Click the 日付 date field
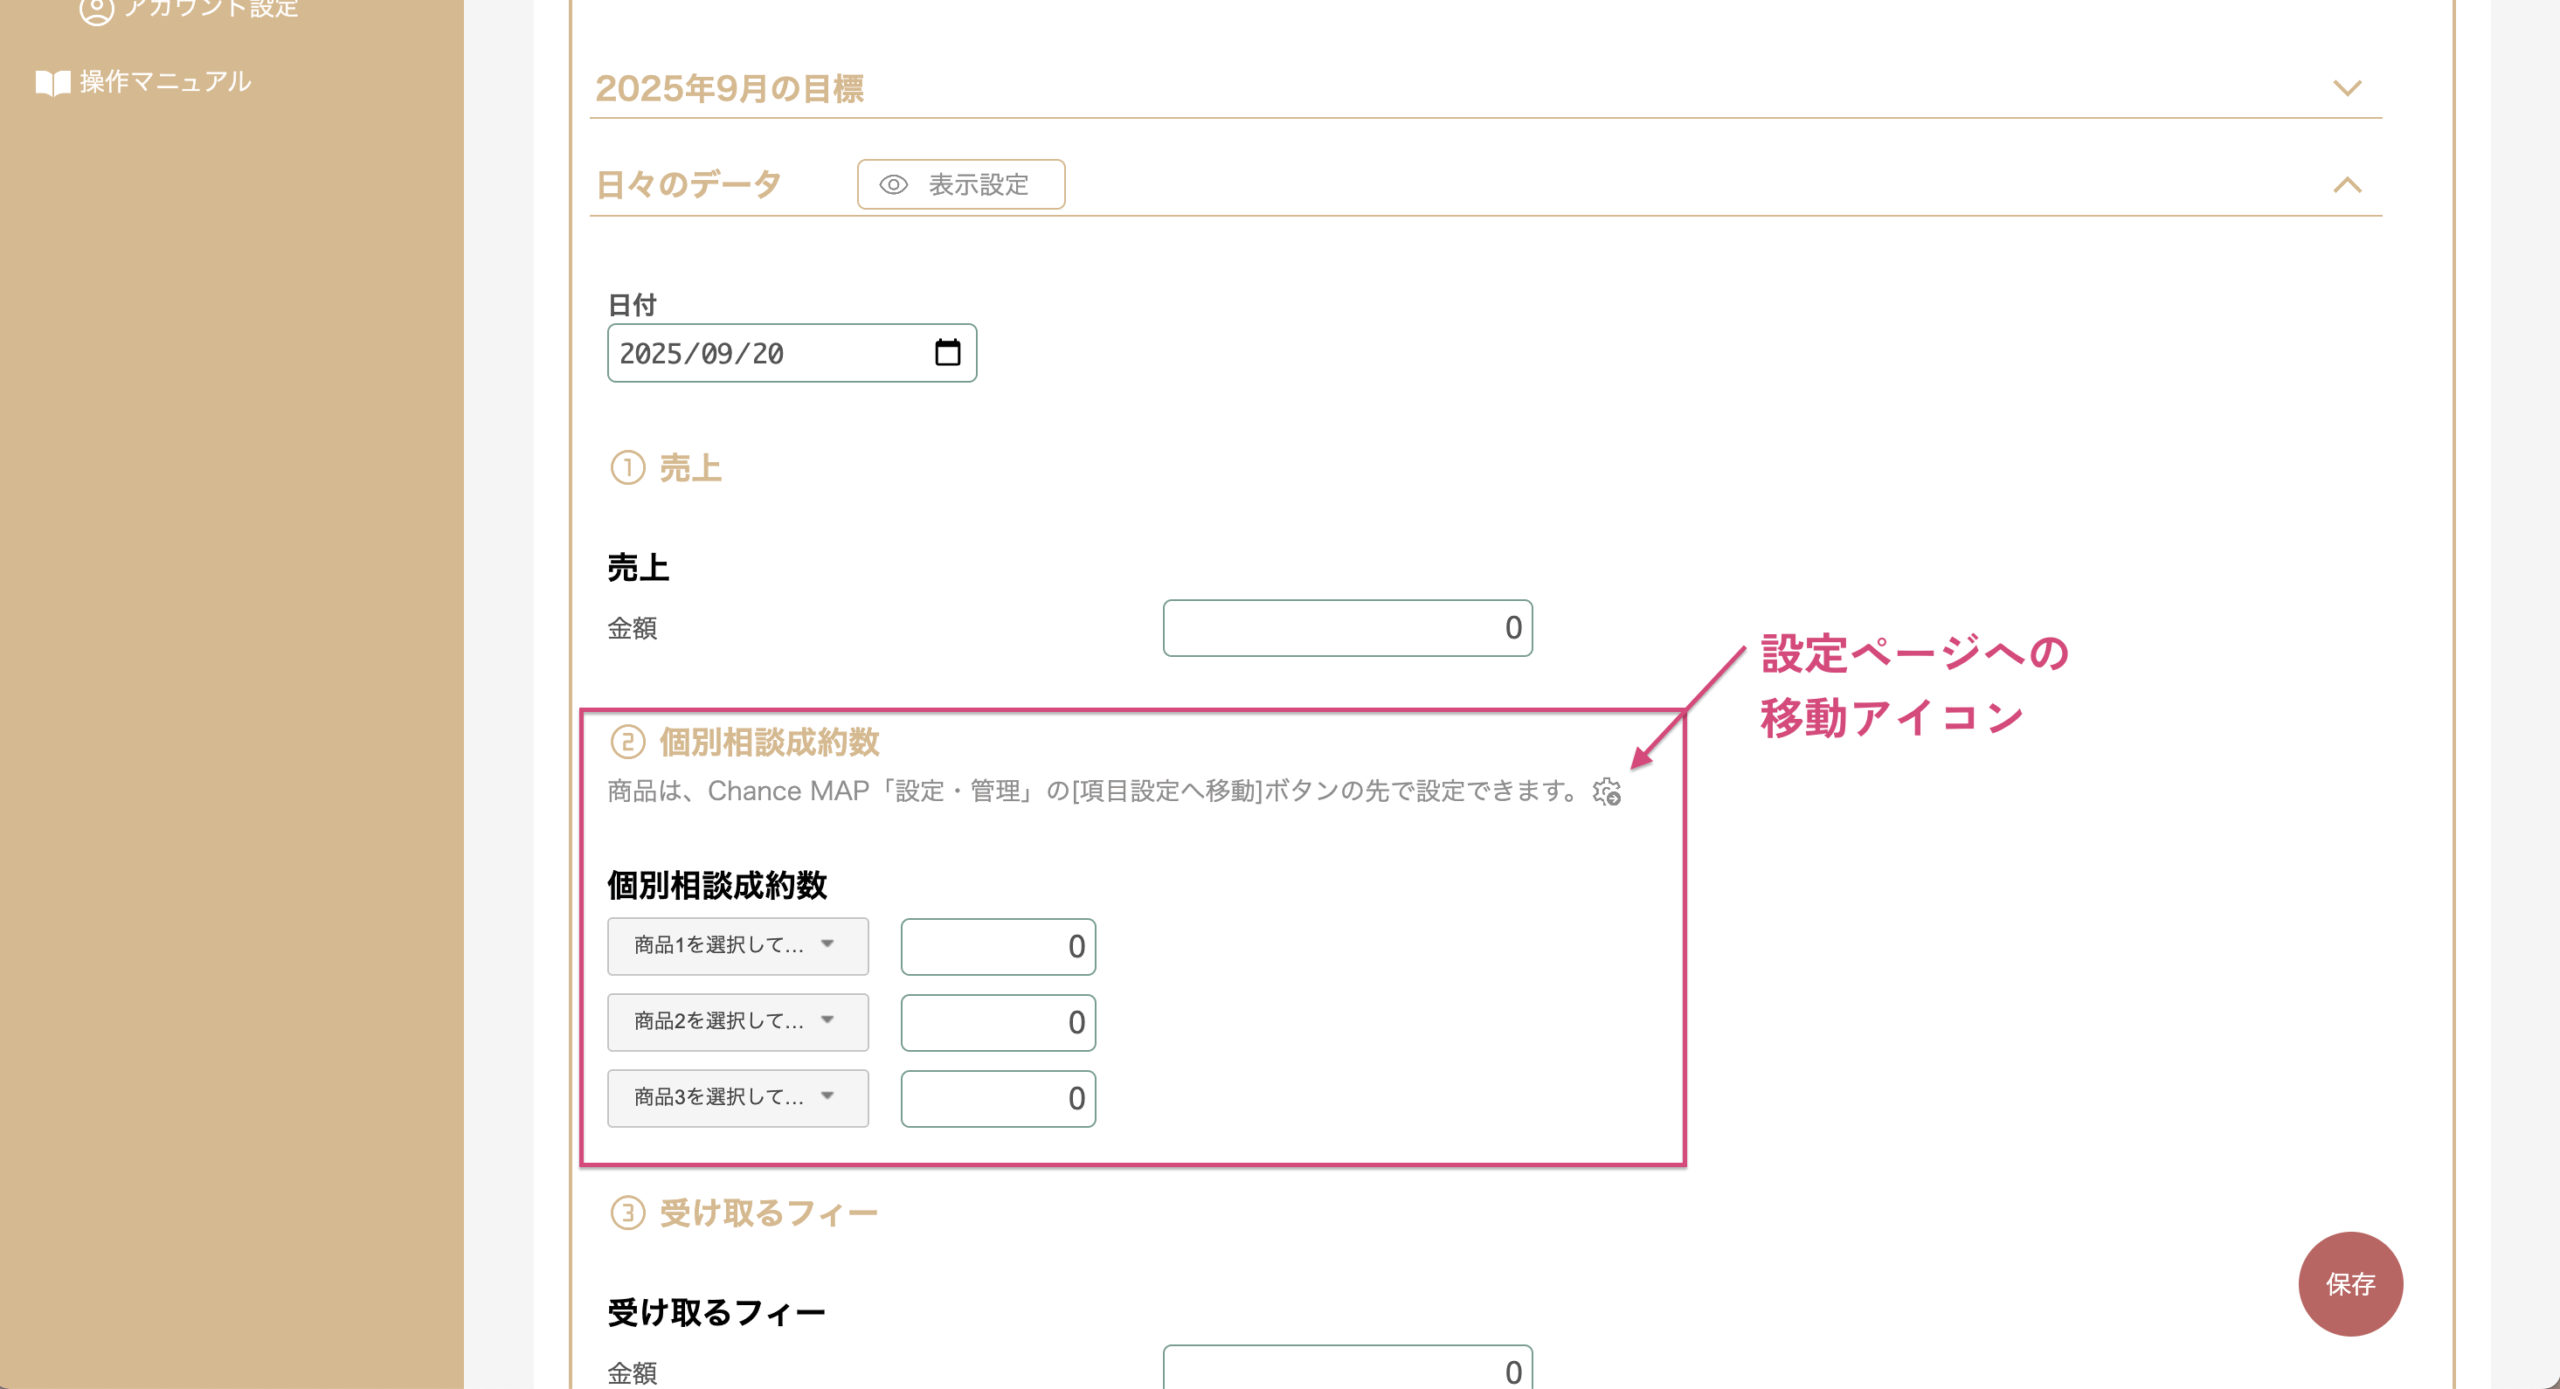 [x=770, y=353]
